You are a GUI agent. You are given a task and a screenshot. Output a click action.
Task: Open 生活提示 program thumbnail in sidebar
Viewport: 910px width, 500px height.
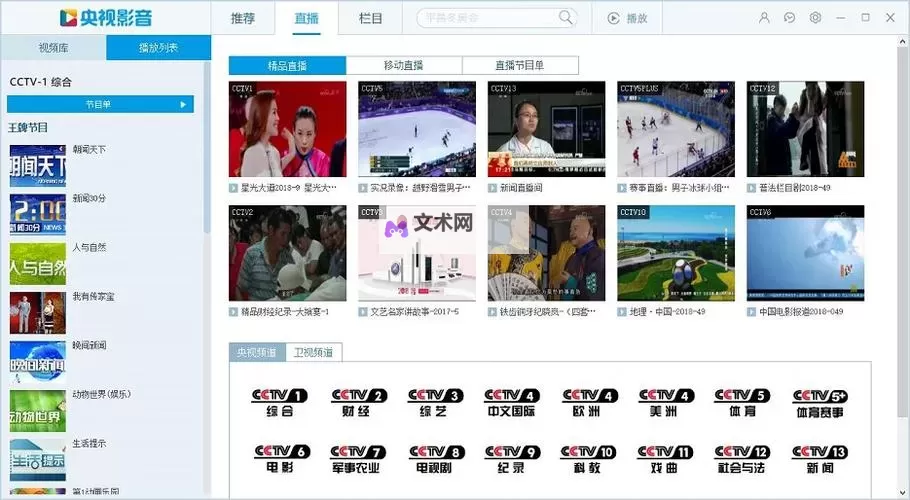38,460
